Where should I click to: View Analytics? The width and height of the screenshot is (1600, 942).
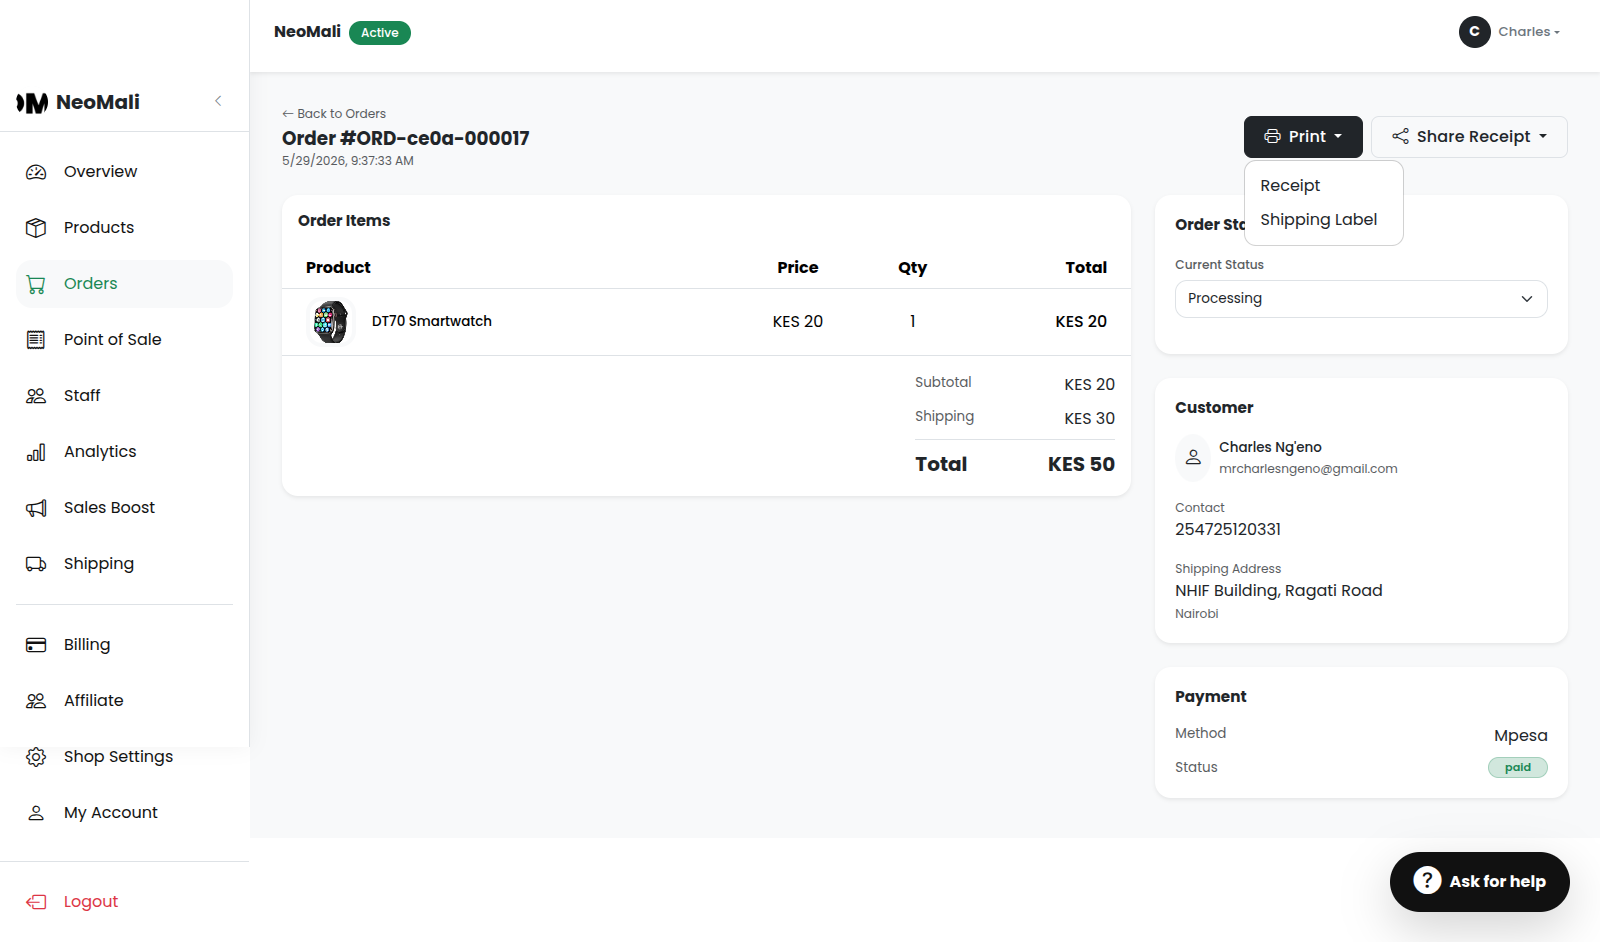[x=124, y=452]
